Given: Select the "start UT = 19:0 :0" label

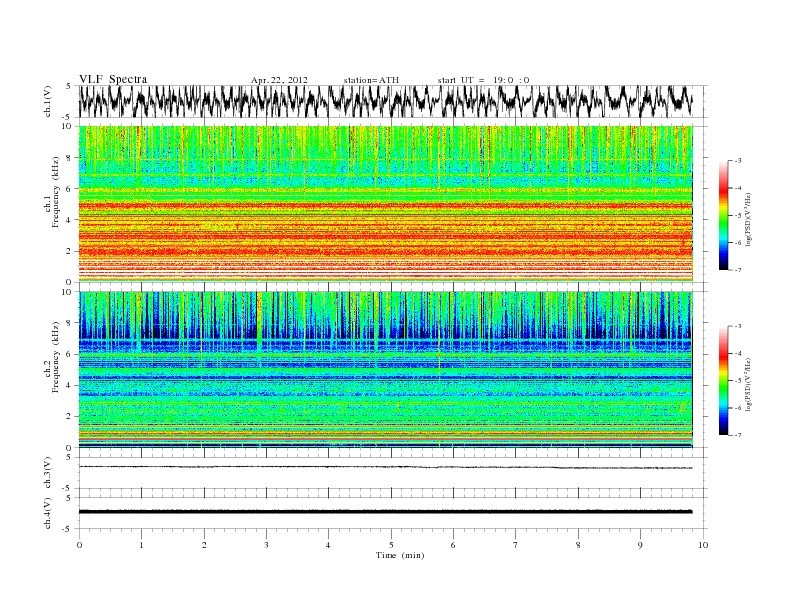Looking at the screenshot, I should pyautogui.click(x=484, y=80).
